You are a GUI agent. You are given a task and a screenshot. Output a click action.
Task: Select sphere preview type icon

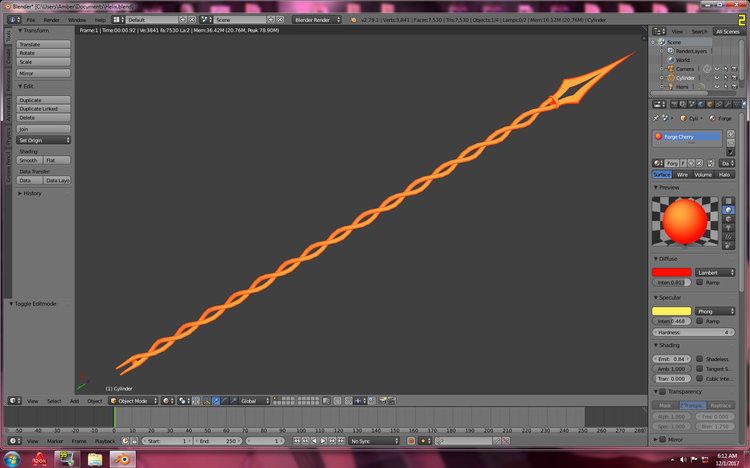pos(728,210)
